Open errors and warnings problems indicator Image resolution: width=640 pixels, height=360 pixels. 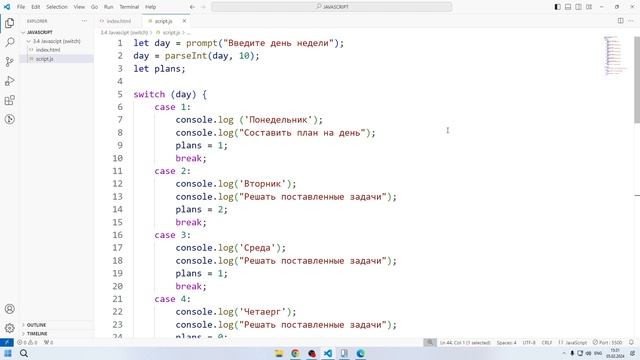coord(27,342)
